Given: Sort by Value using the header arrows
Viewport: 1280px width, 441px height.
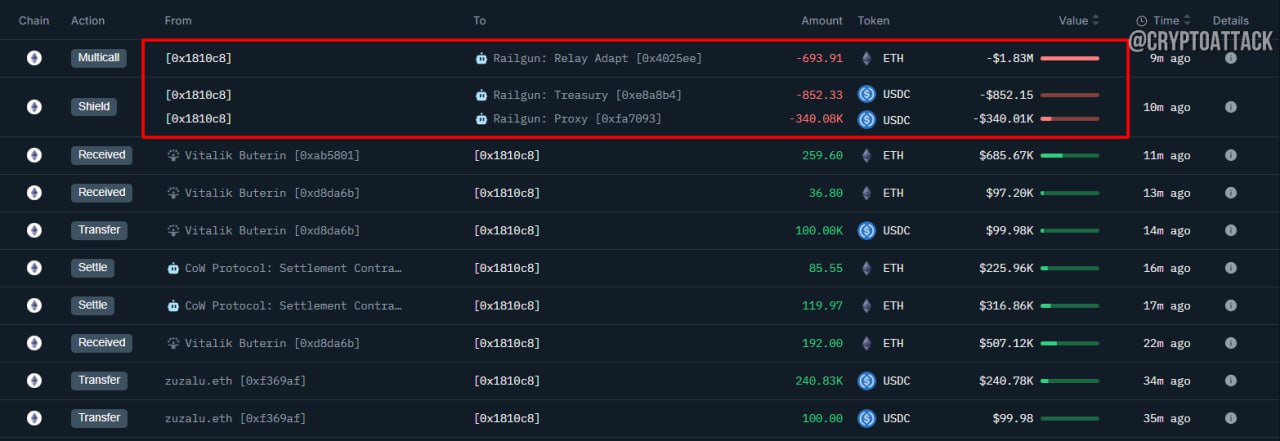Looking at the screenshot, I should [x=1095, y=20].
